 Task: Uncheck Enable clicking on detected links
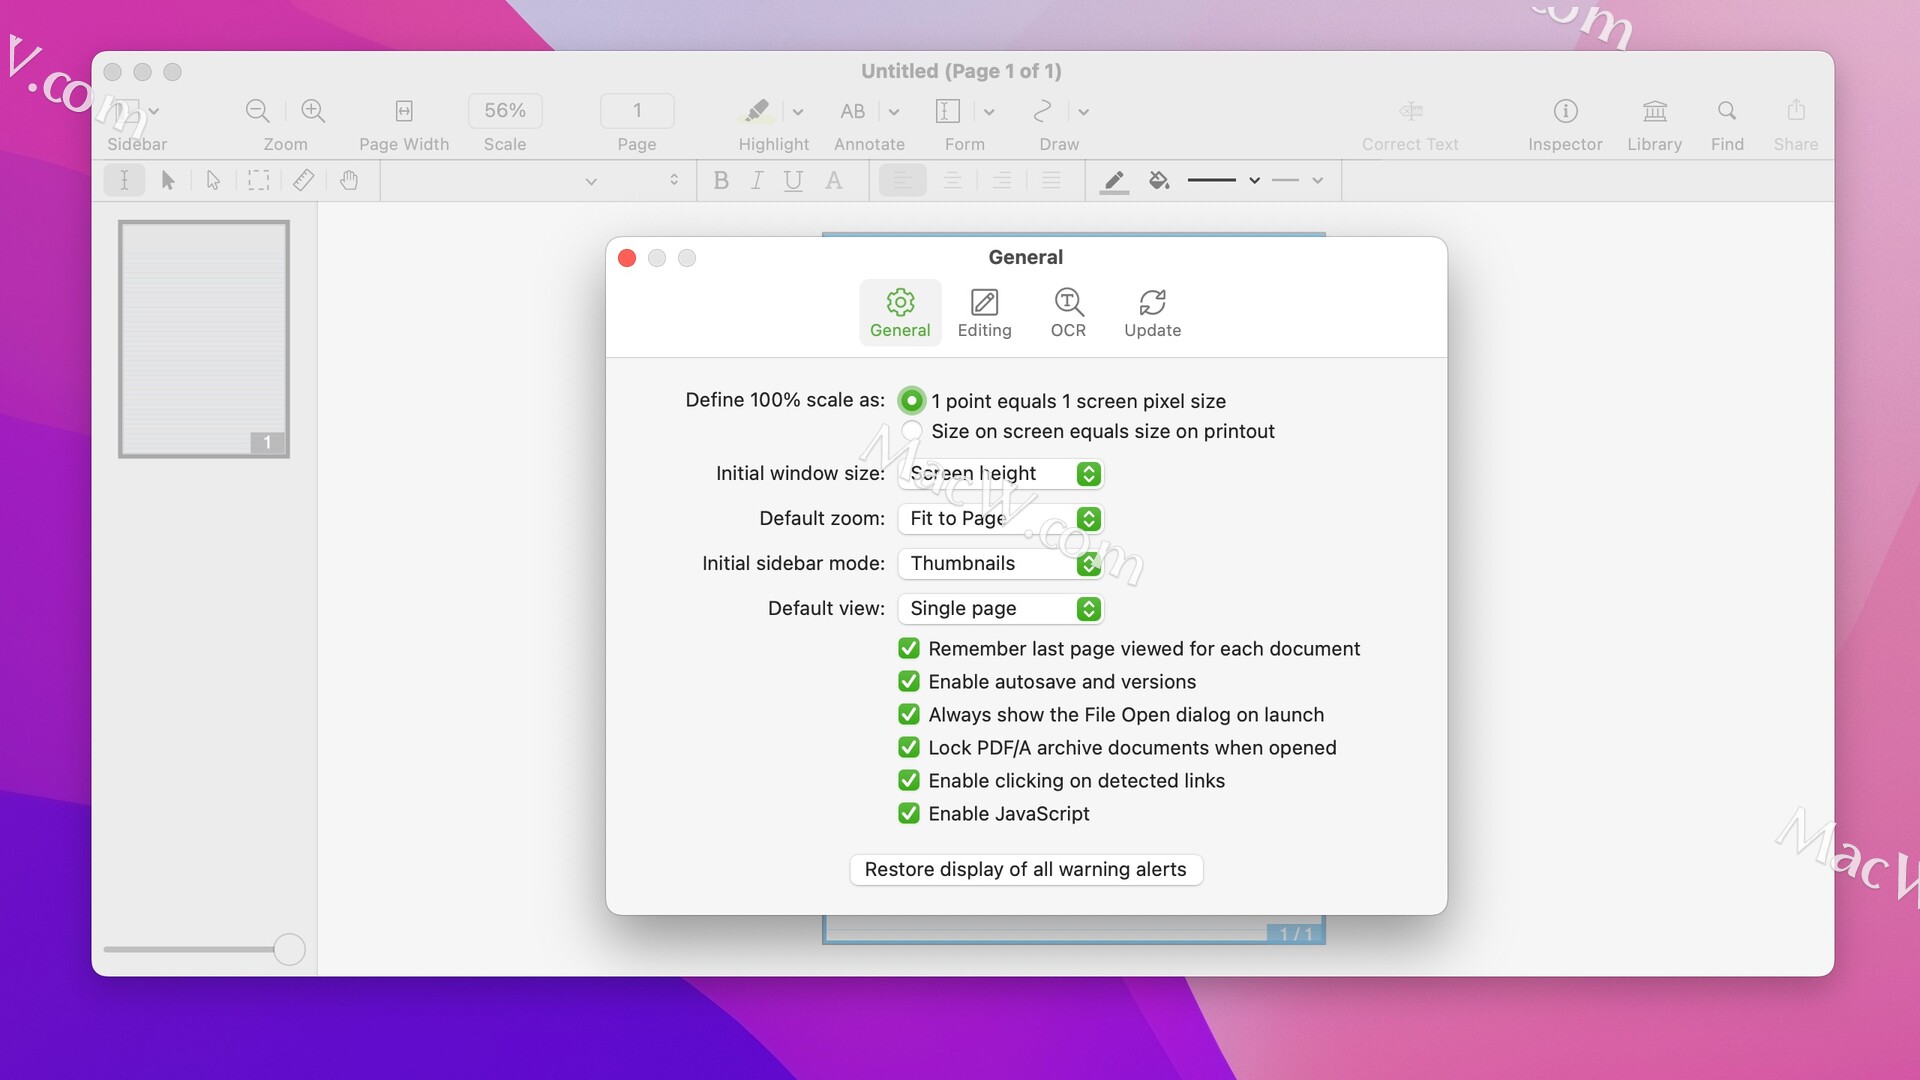coord(908,780)
